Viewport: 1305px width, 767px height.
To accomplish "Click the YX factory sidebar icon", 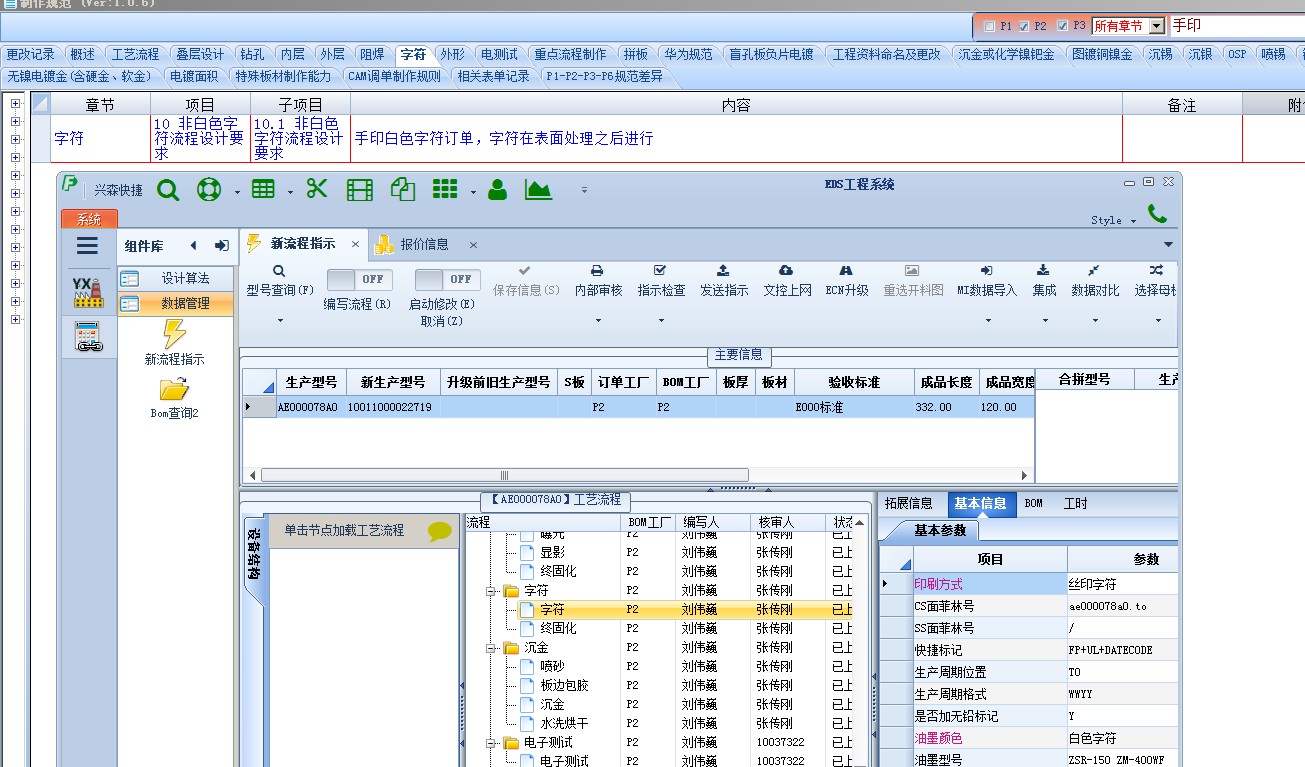I will coord(88,292).
